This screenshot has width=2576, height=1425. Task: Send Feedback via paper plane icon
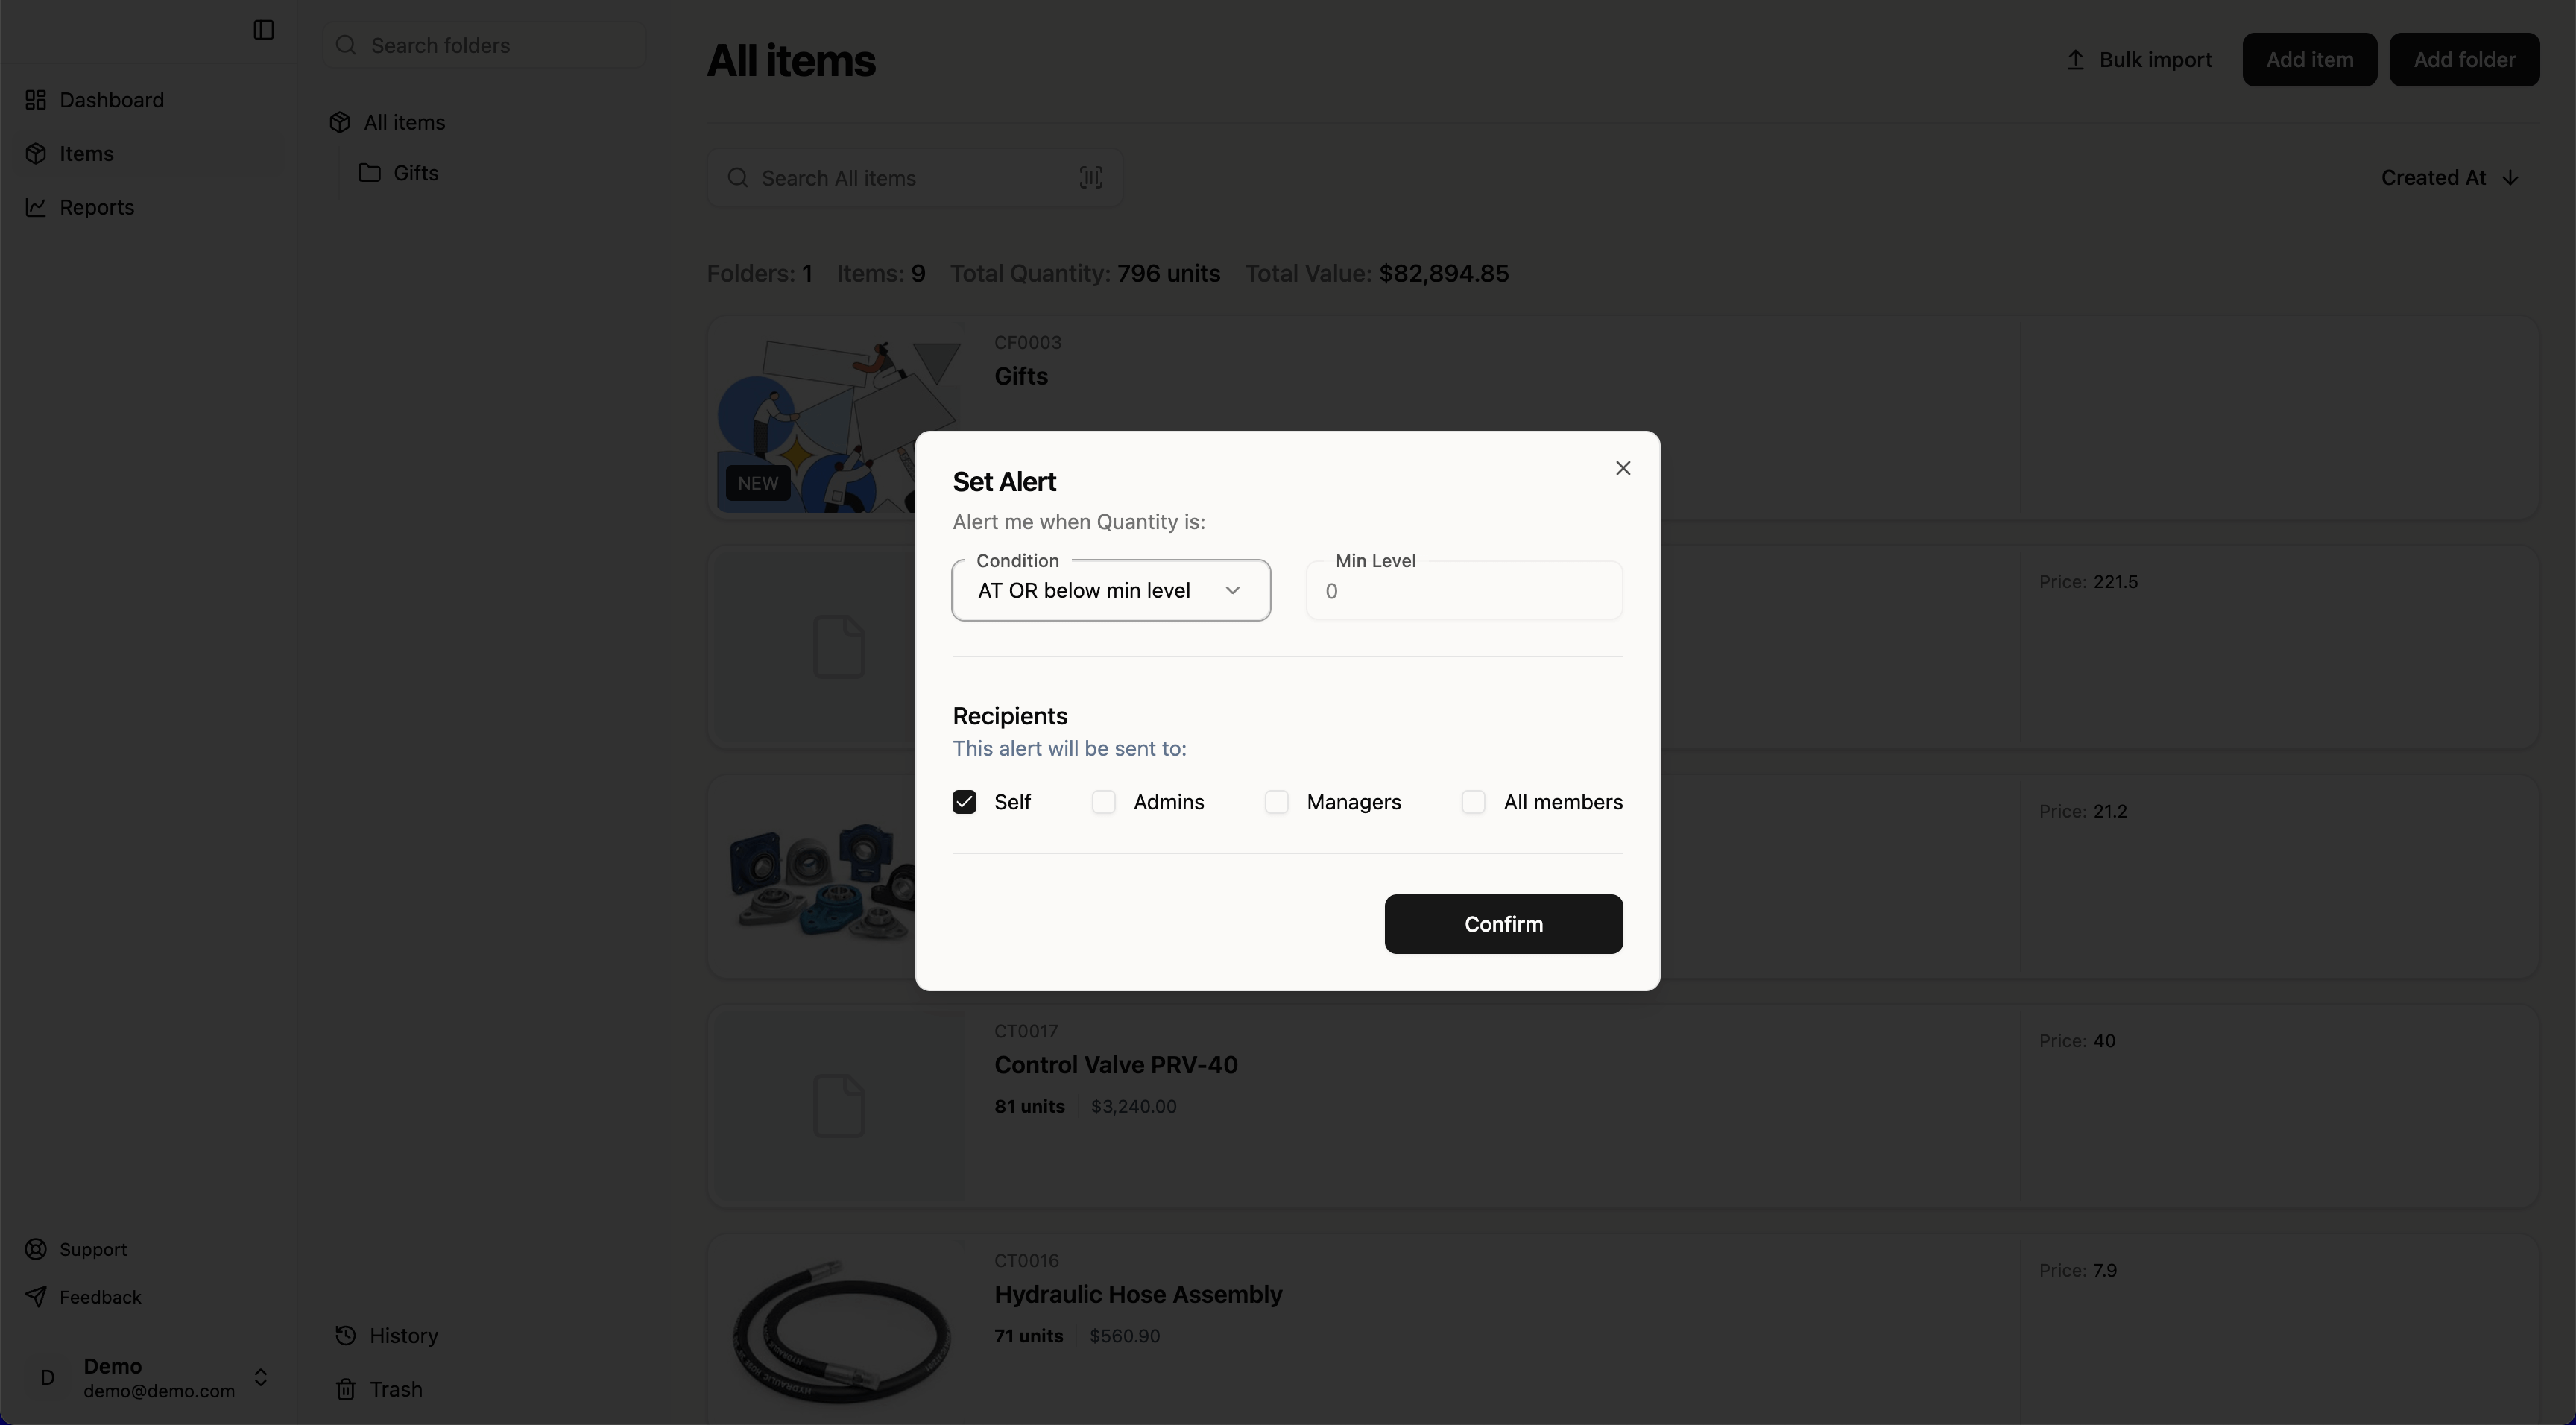36,1297
